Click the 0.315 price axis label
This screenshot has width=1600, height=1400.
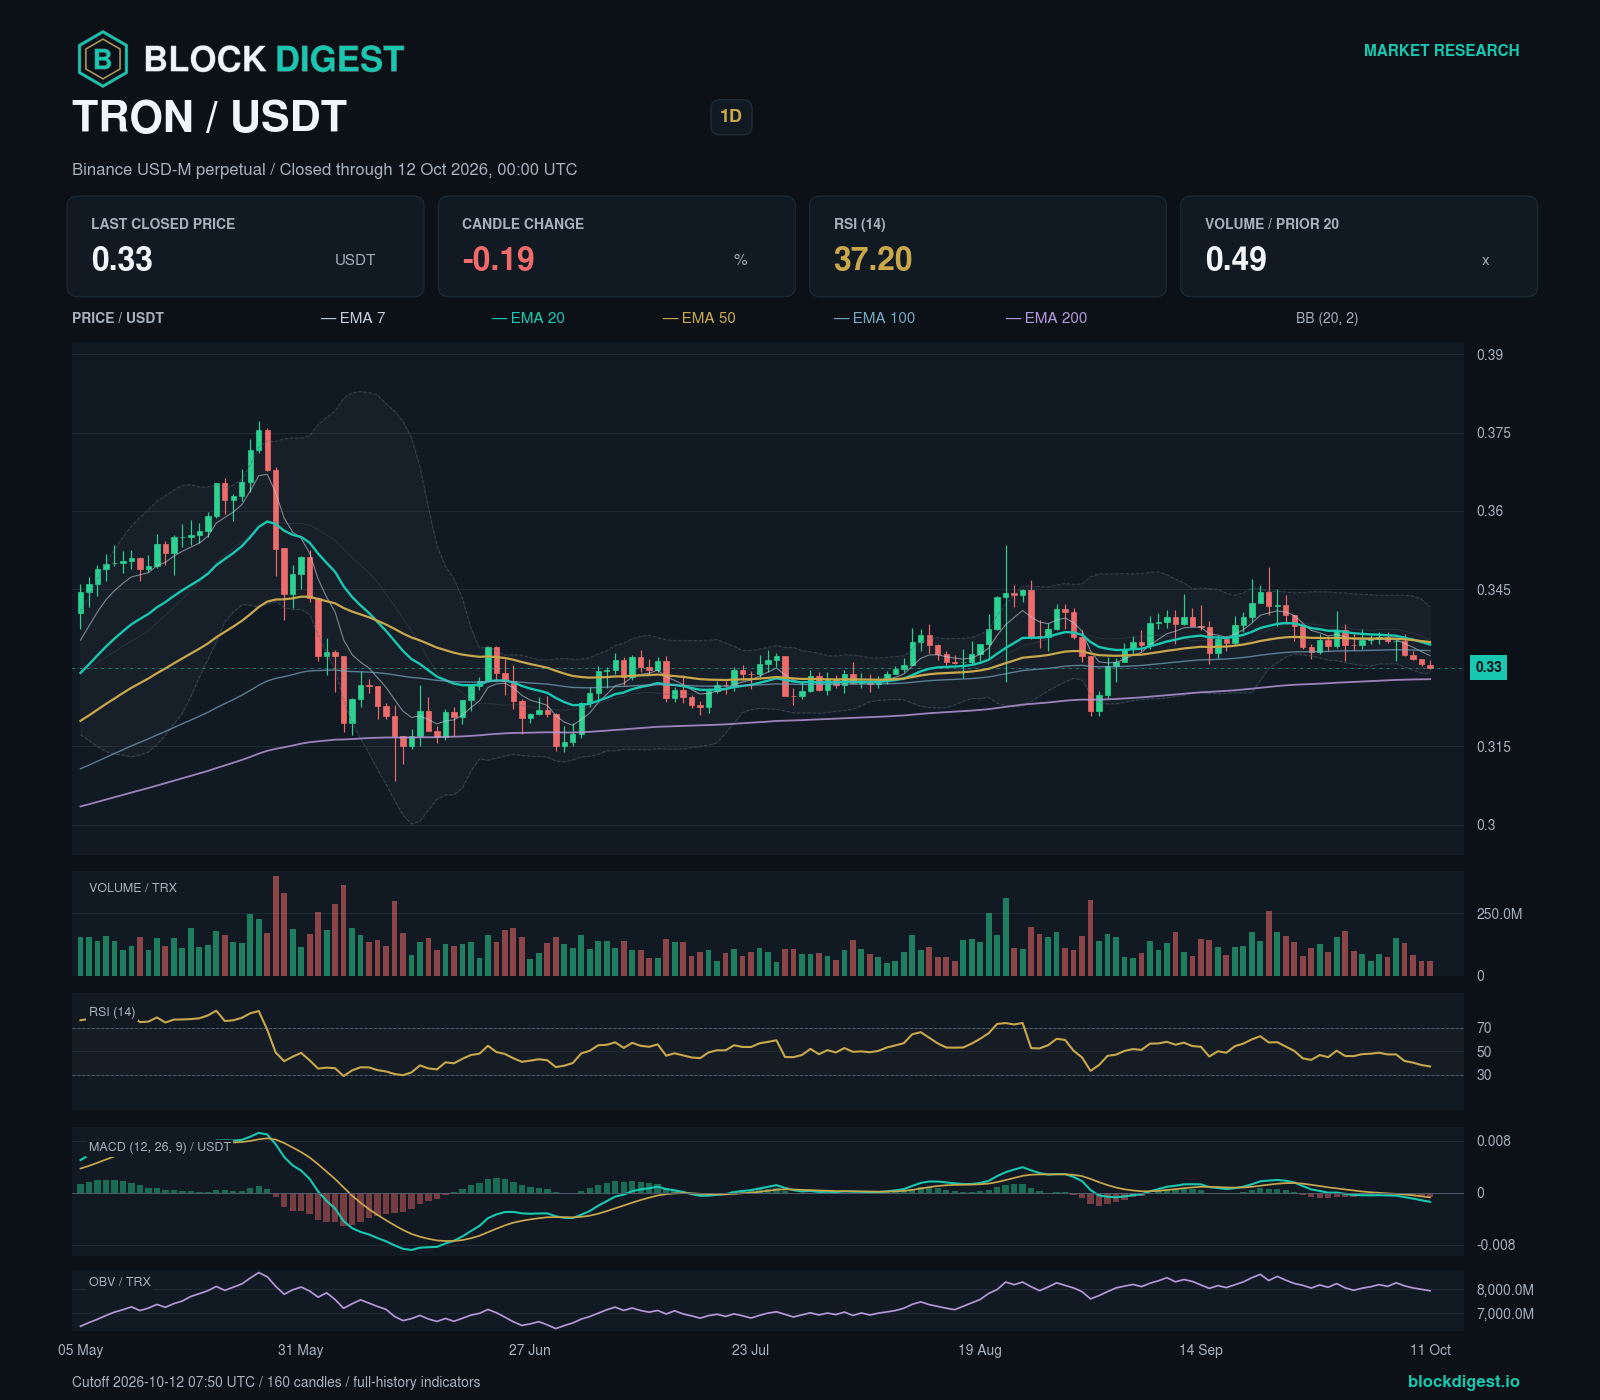coord(1494,747)
